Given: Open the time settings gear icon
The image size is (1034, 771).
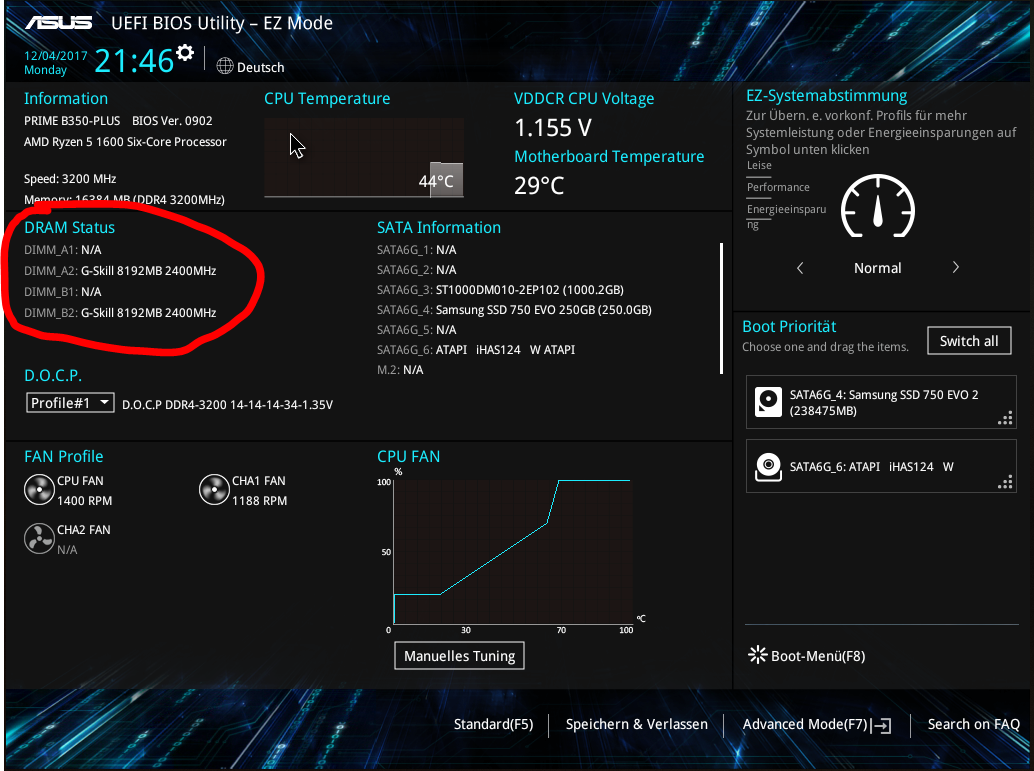Looking at the screenshot, I should 186,53.
